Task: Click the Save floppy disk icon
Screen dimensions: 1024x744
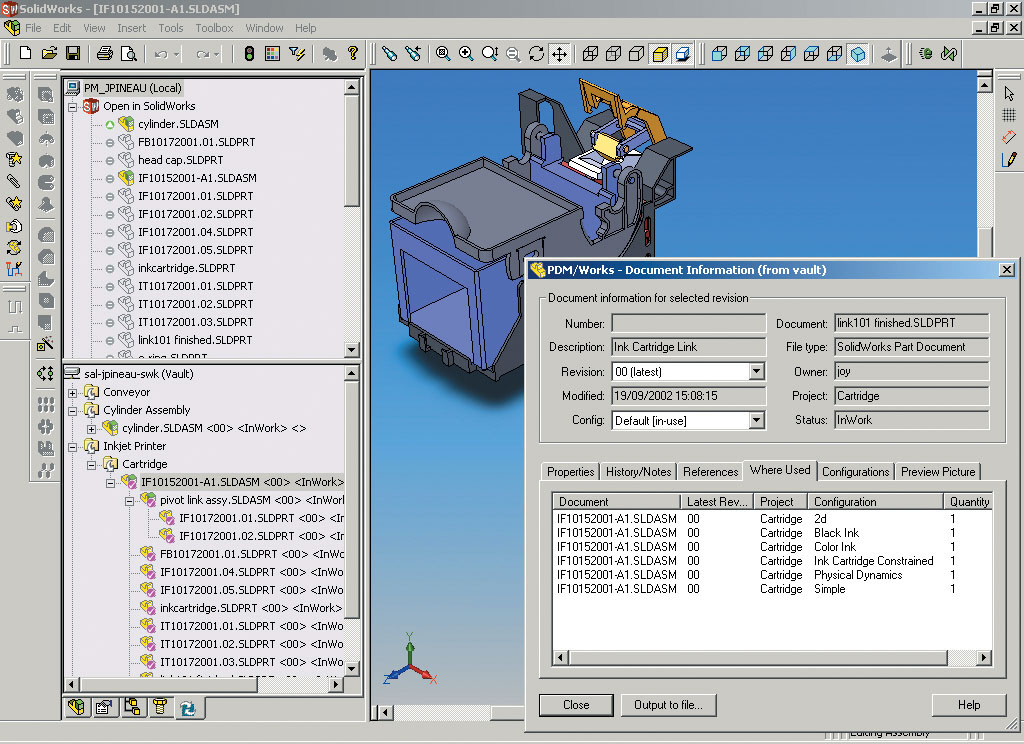Action: click(73, 53)
